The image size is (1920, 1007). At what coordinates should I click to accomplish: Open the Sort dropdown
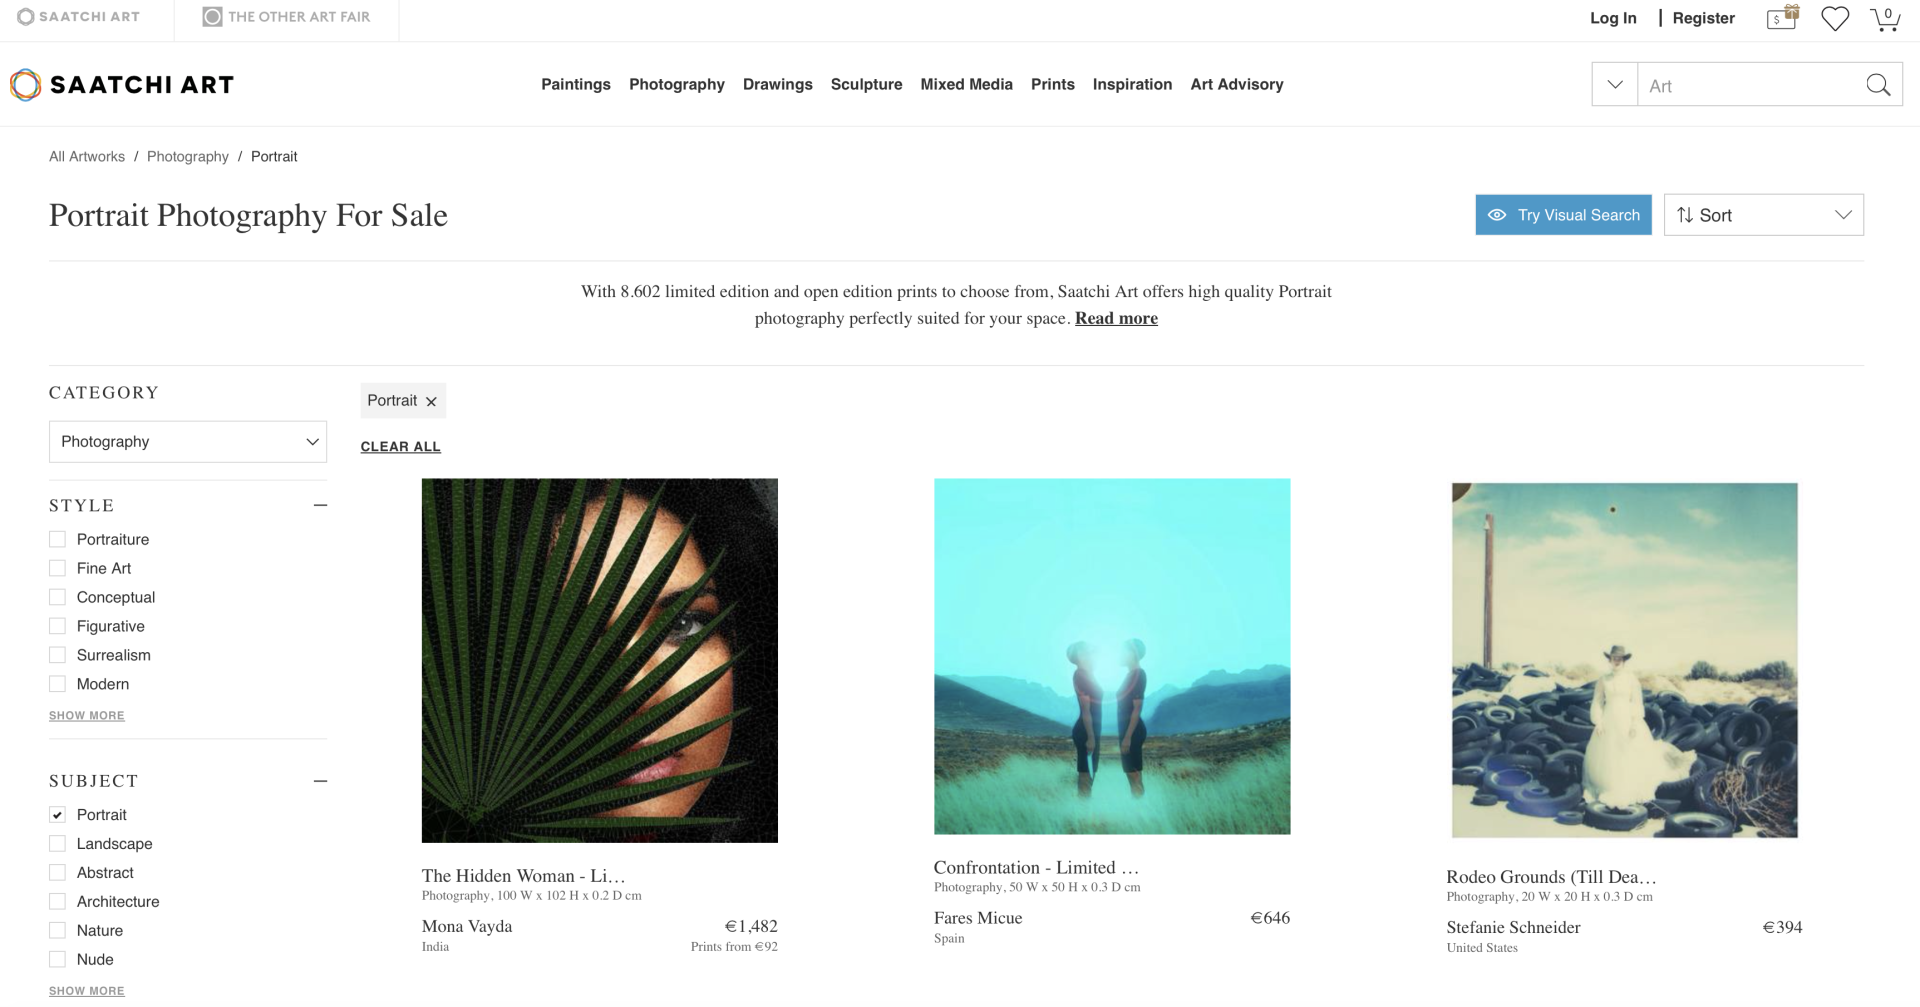[1763, 215]
